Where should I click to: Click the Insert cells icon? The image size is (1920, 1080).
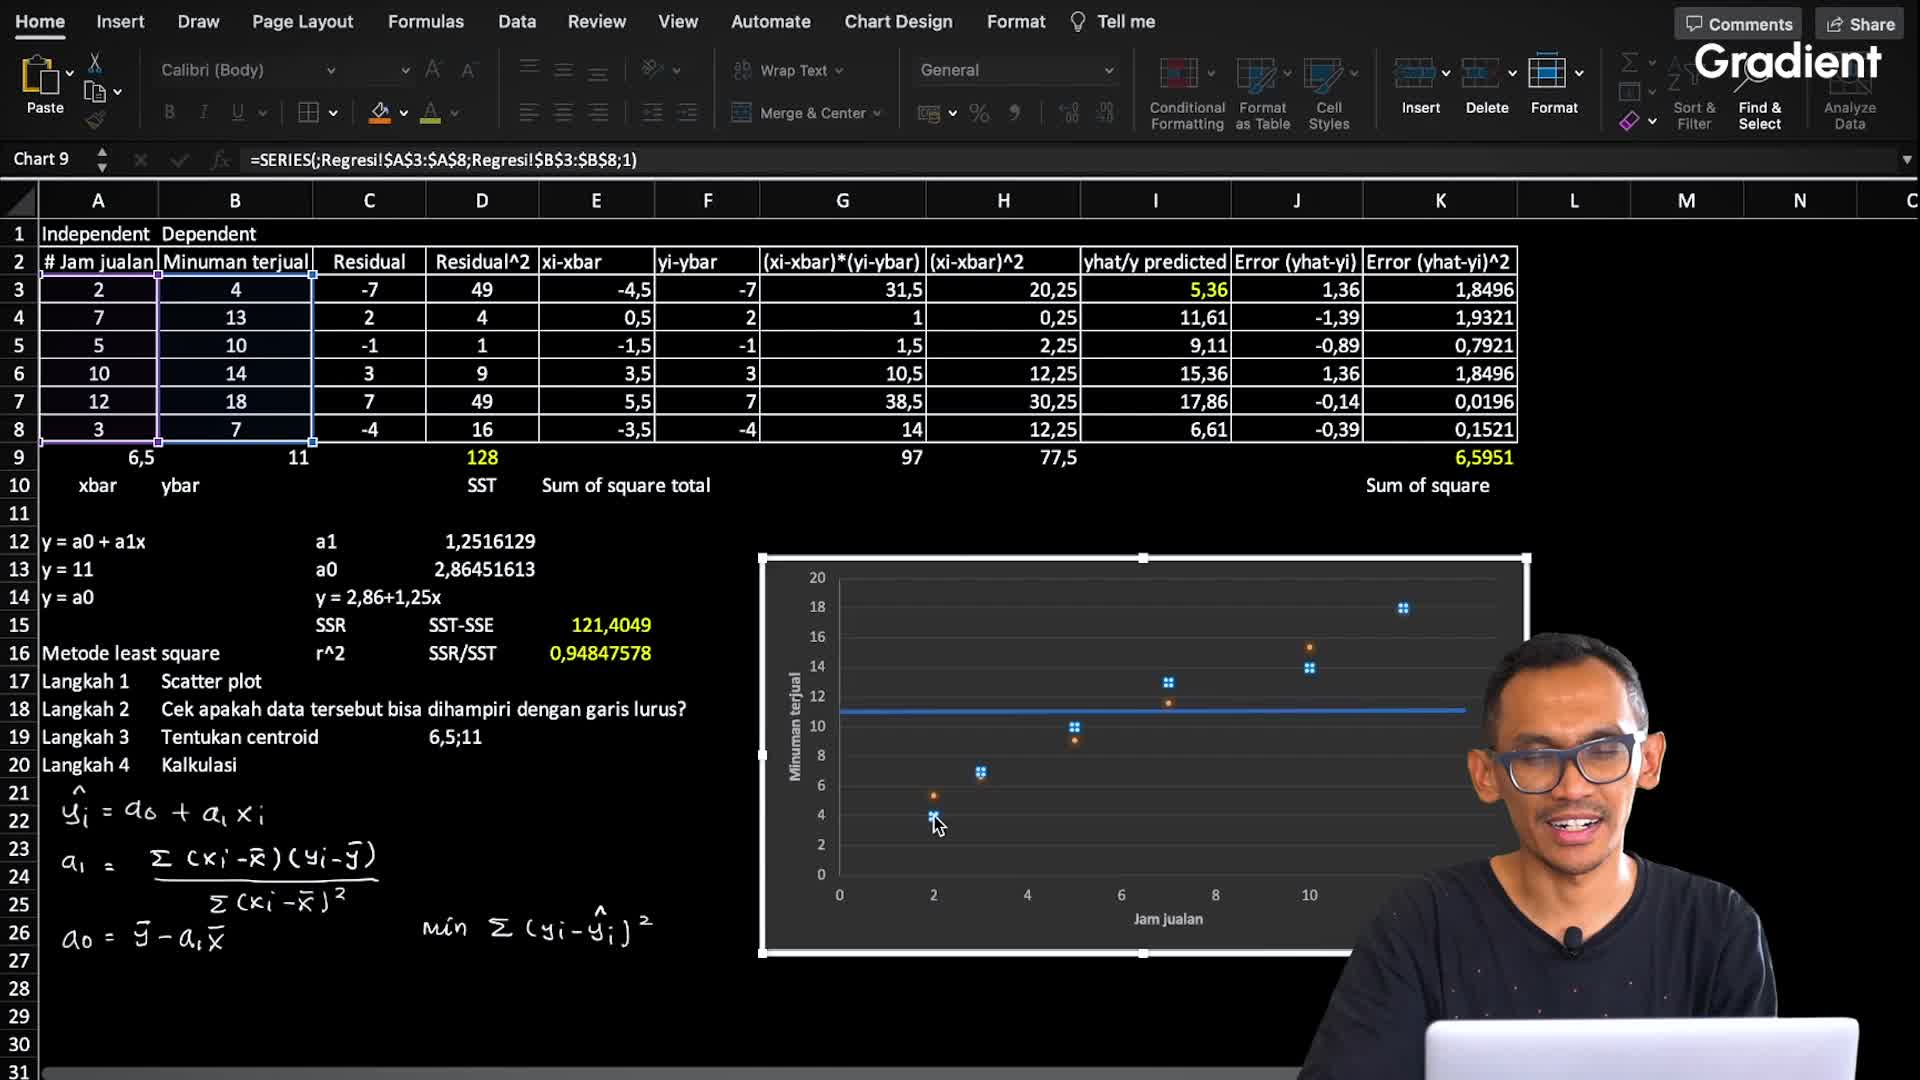[x=1414, y=73]
